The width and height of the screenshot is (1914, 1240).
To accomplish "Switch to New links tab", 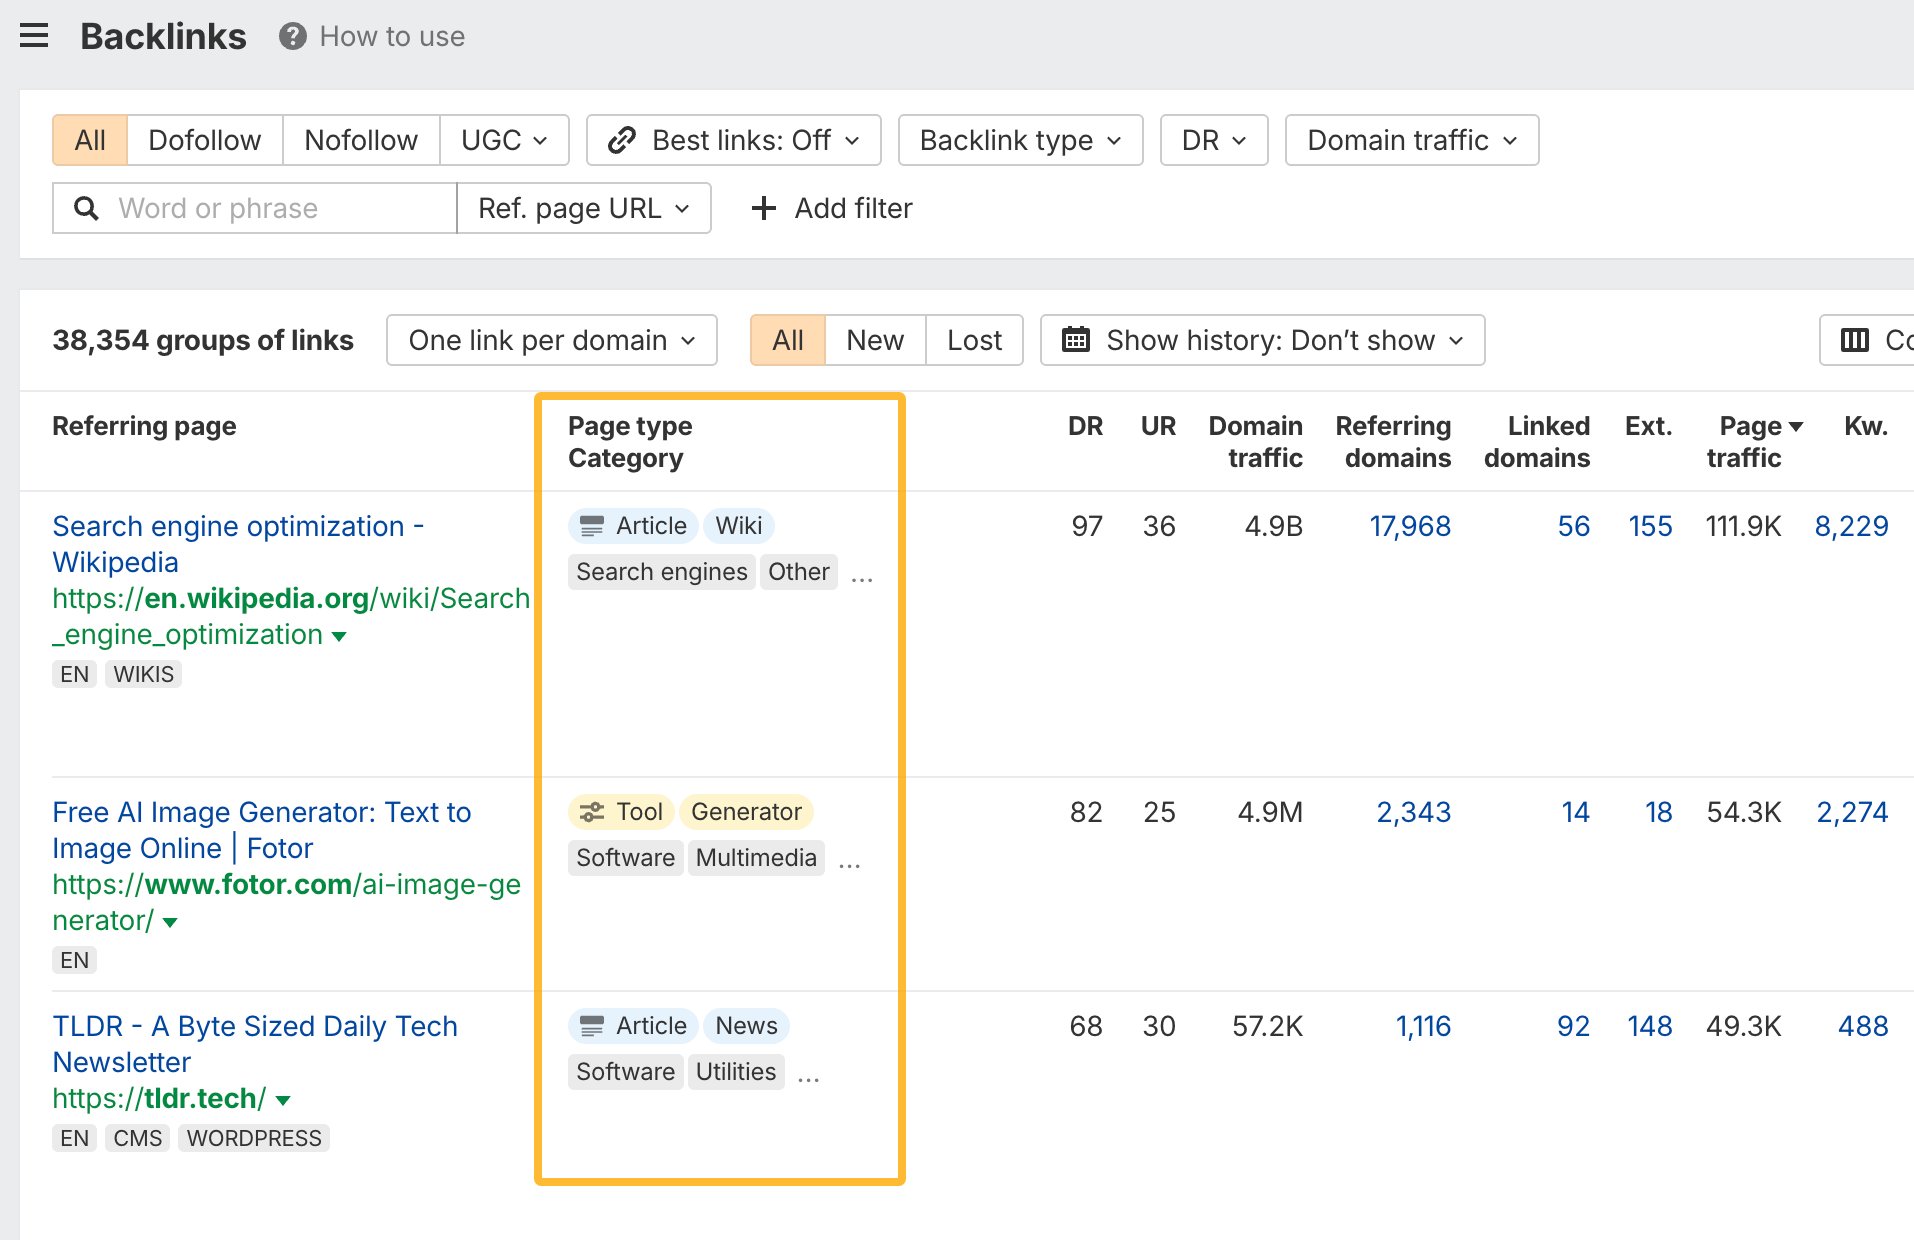I will [x=874, y=340].
